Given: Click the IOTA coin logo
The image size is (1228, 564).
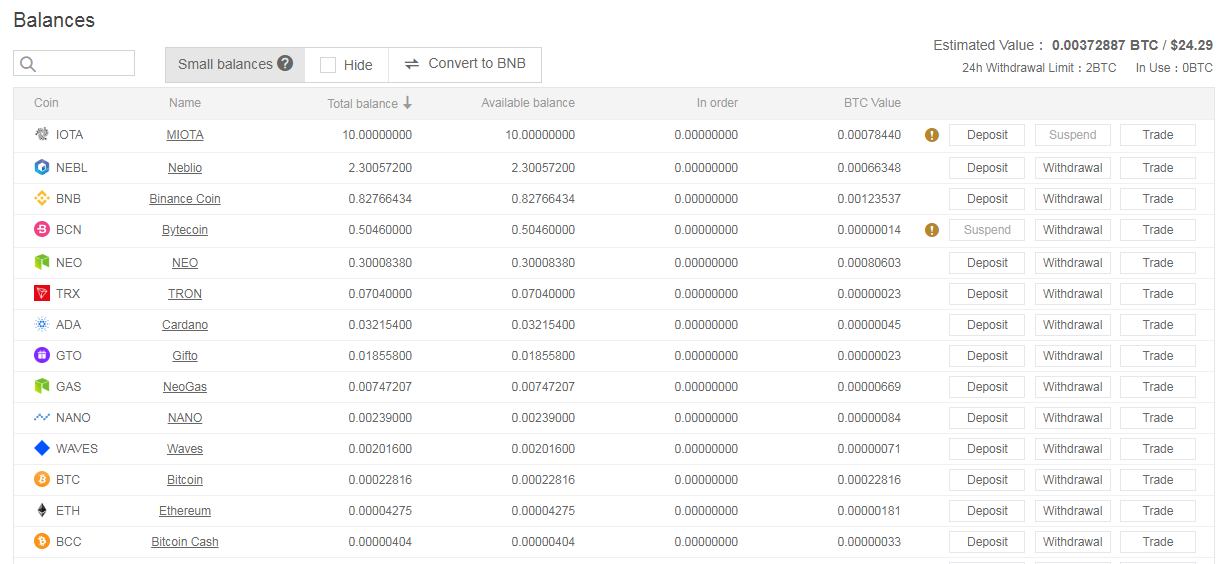Looking at the screenshot, I should pos(42,134).
